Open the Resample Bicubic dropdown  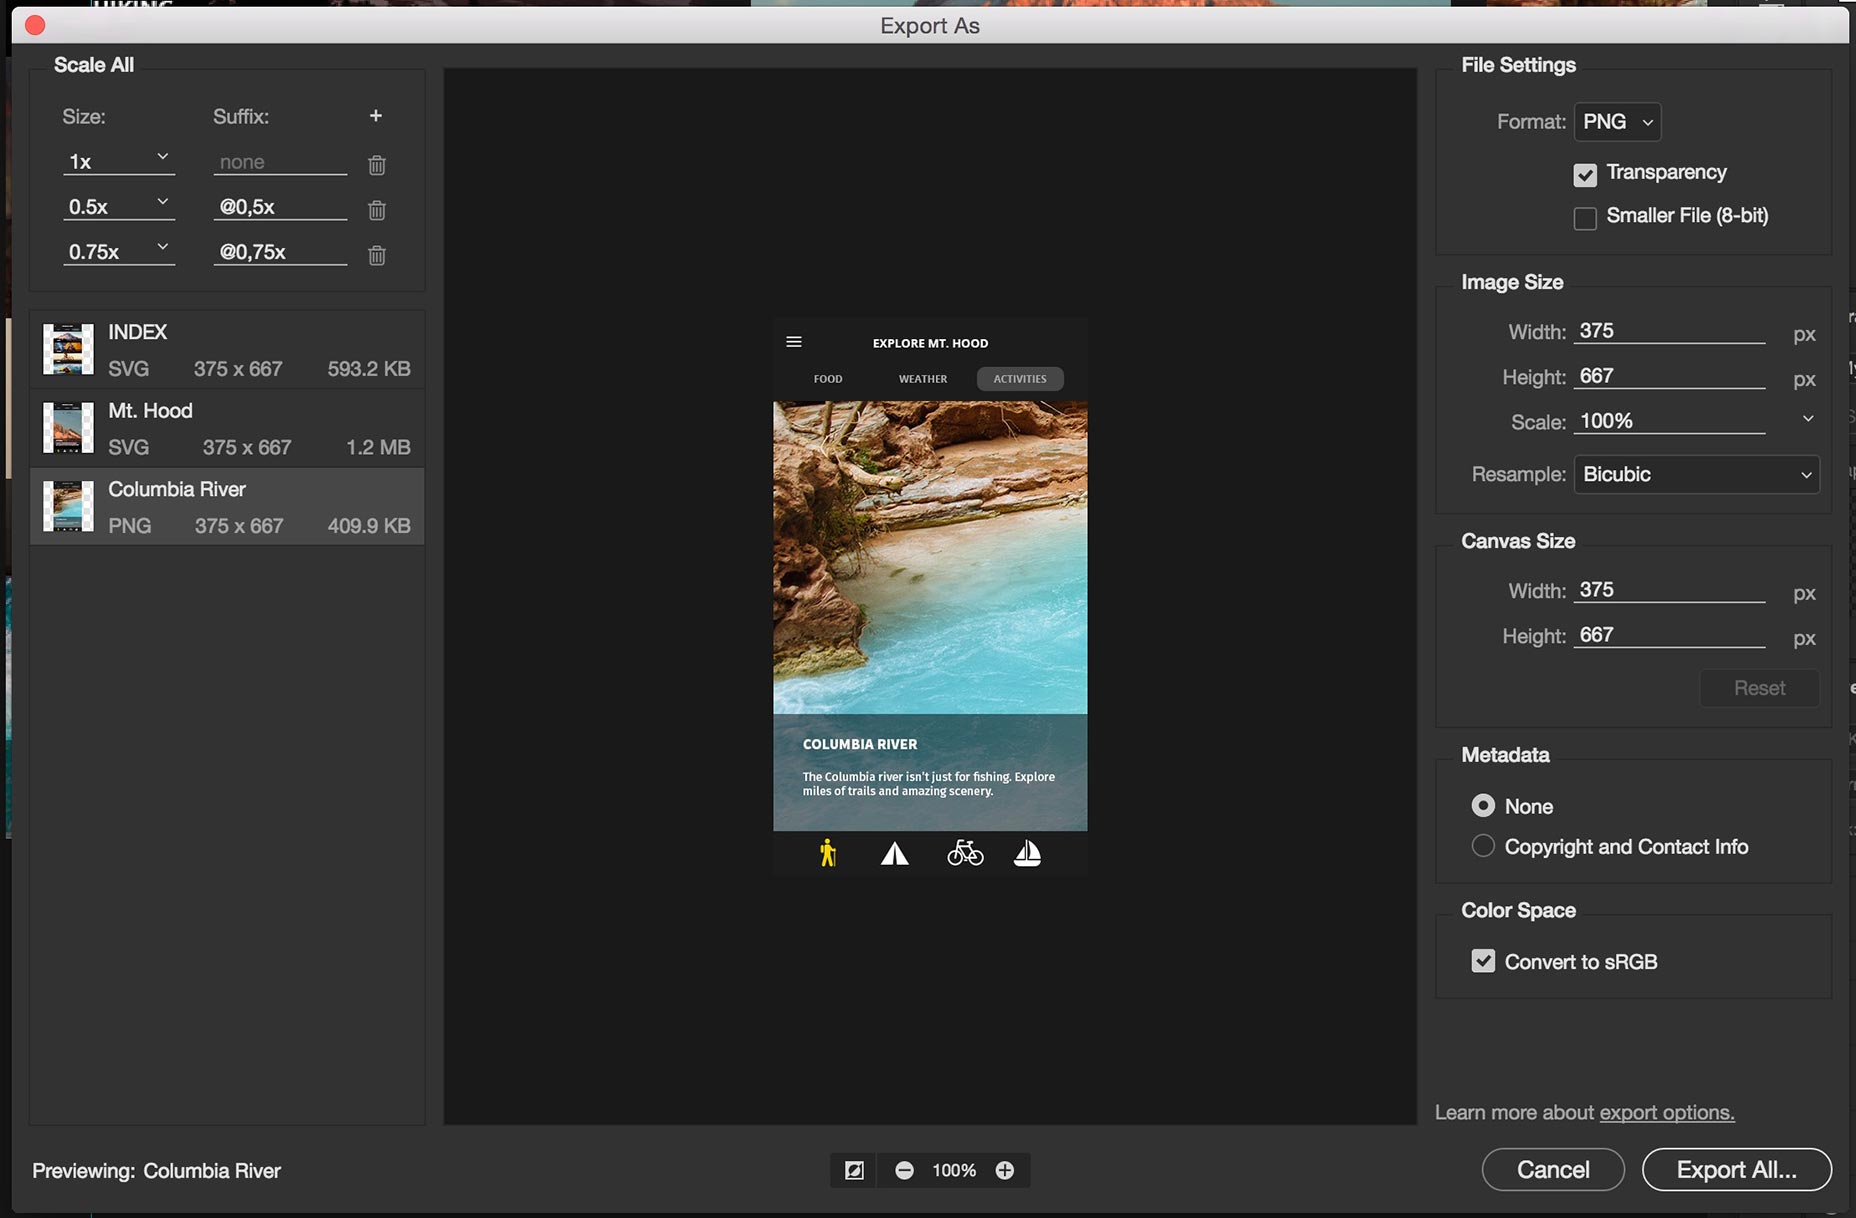[x=1696, y=475]
